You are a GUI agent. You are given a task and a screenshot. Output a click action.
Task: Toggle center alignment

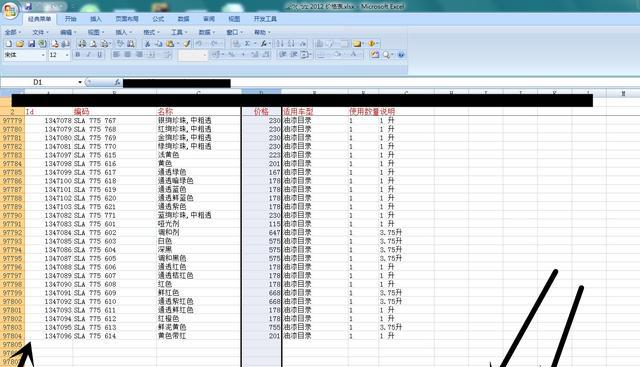point(128,55)
